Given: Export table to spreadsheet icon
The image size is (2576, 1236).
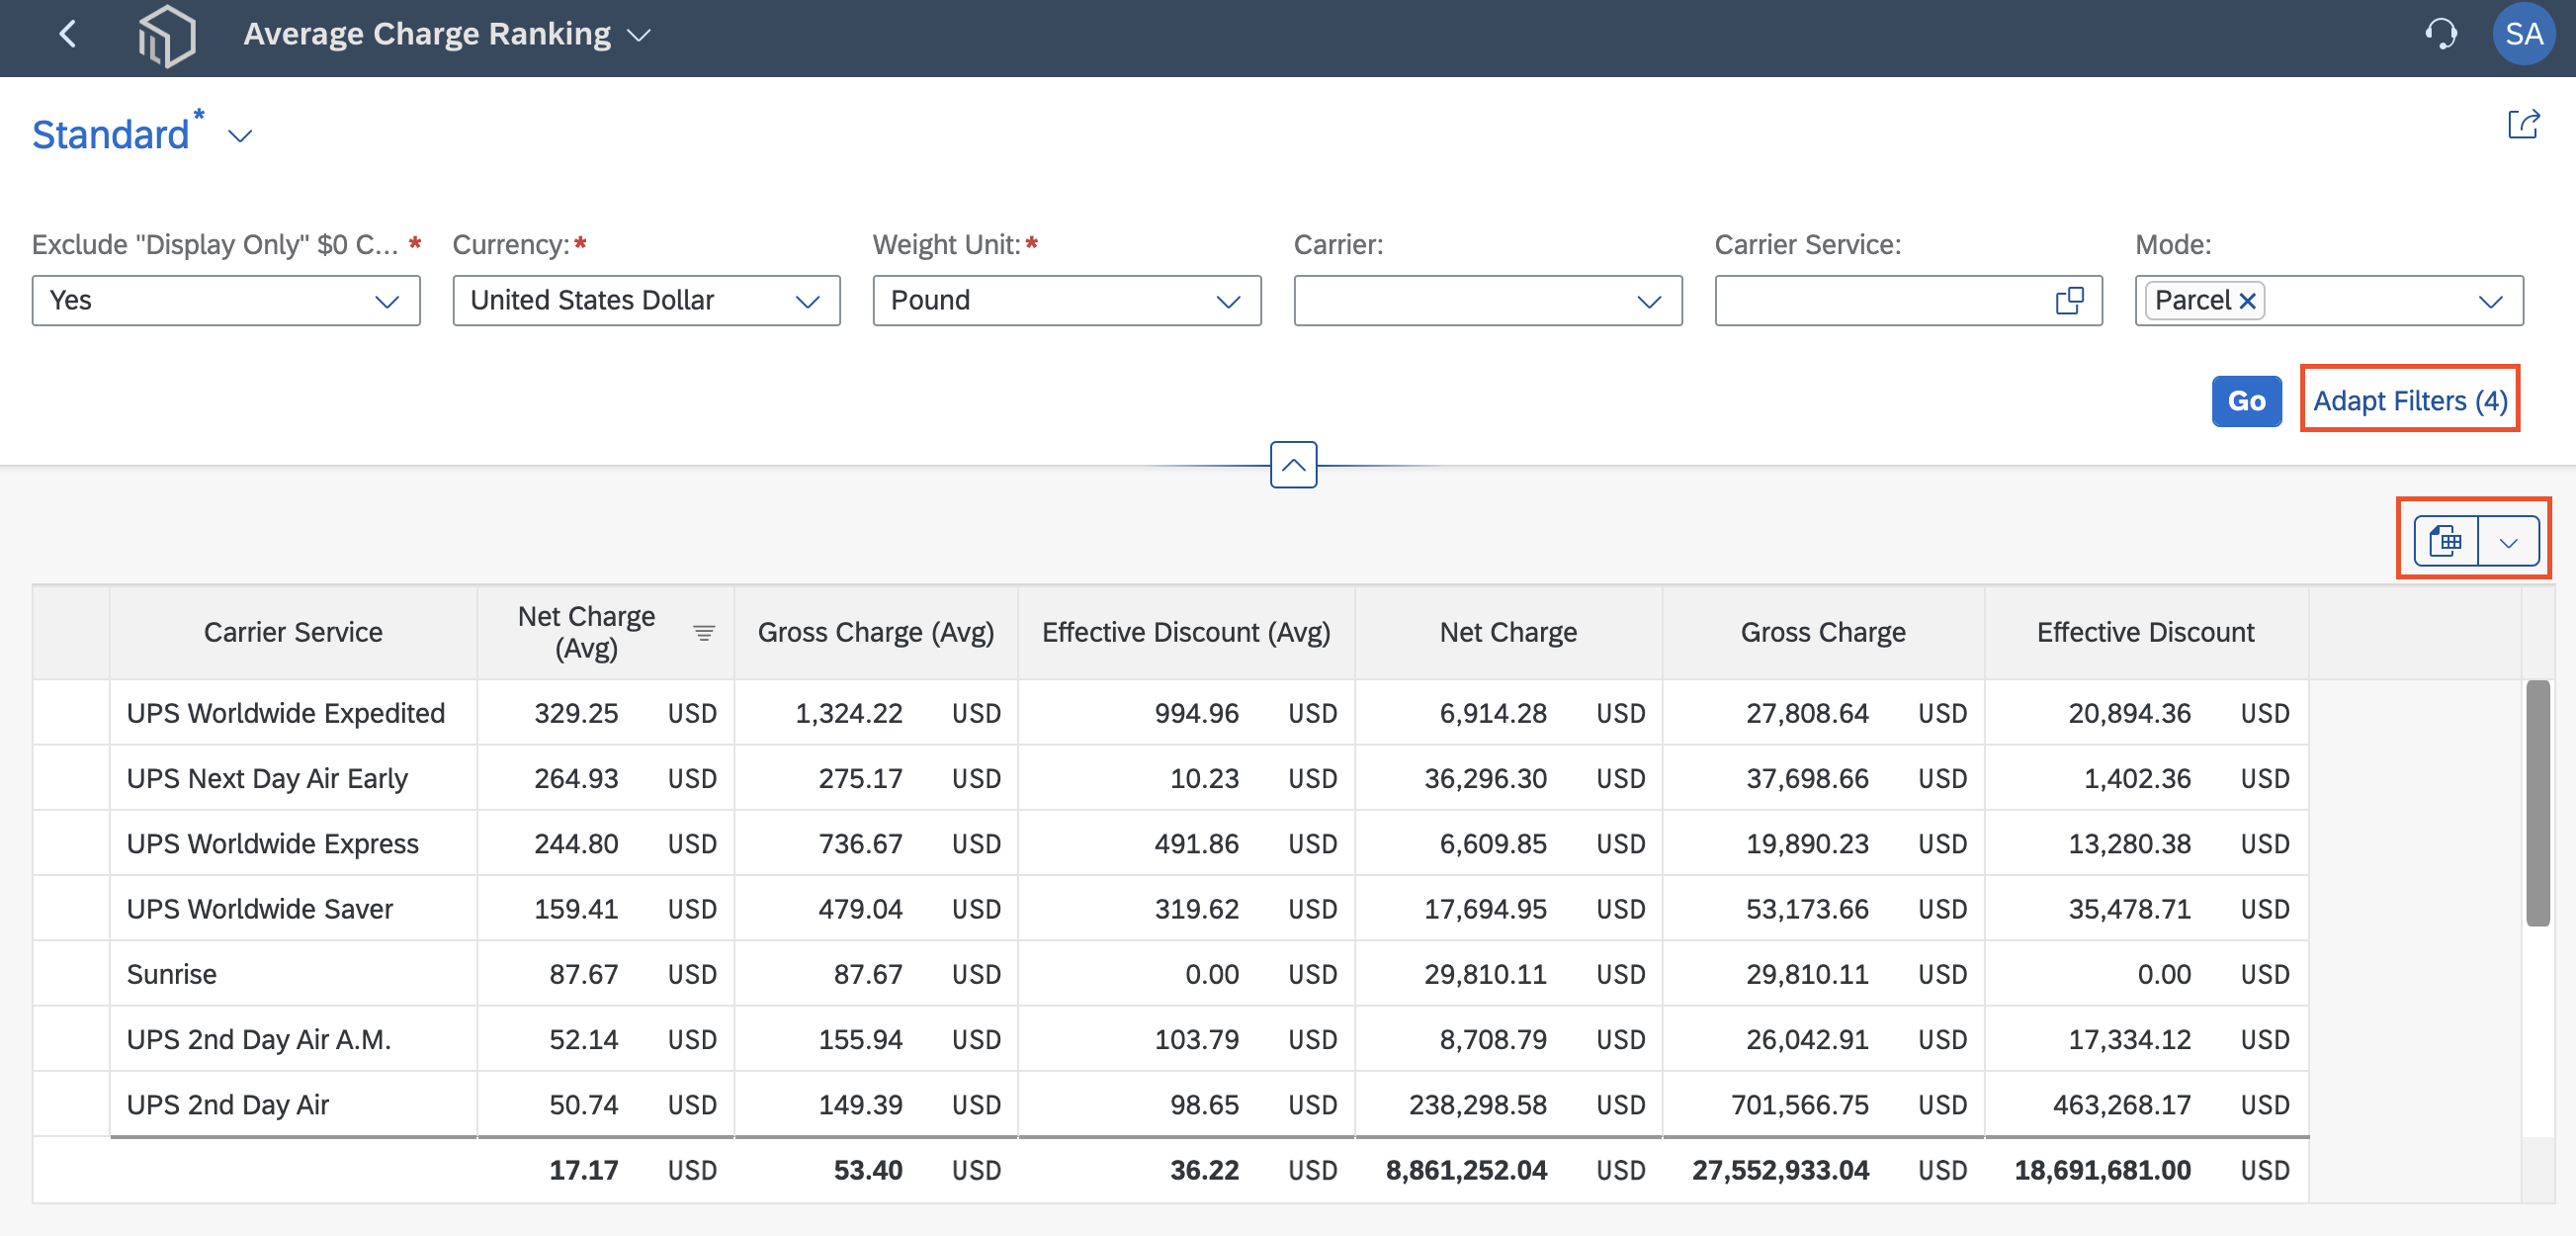Looking at the screenshot, I should (x=2446, y=542).
